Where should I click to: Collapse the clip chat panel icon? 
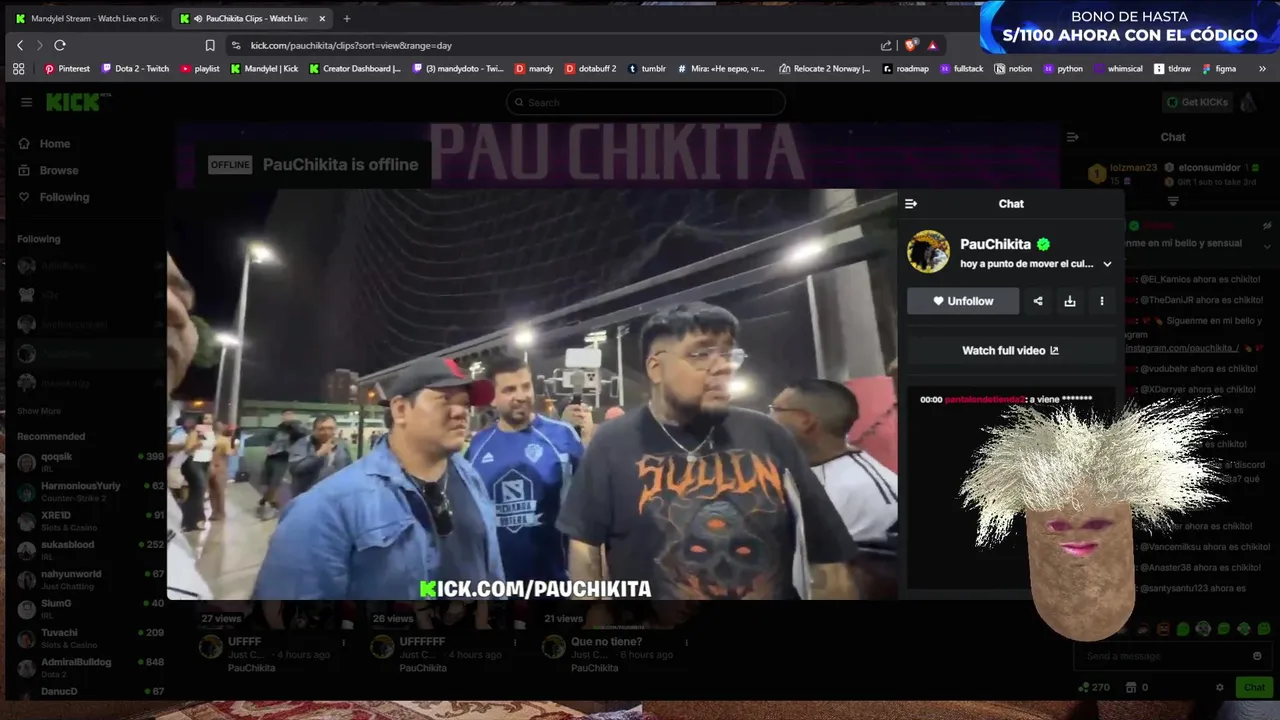coord(910,204)
